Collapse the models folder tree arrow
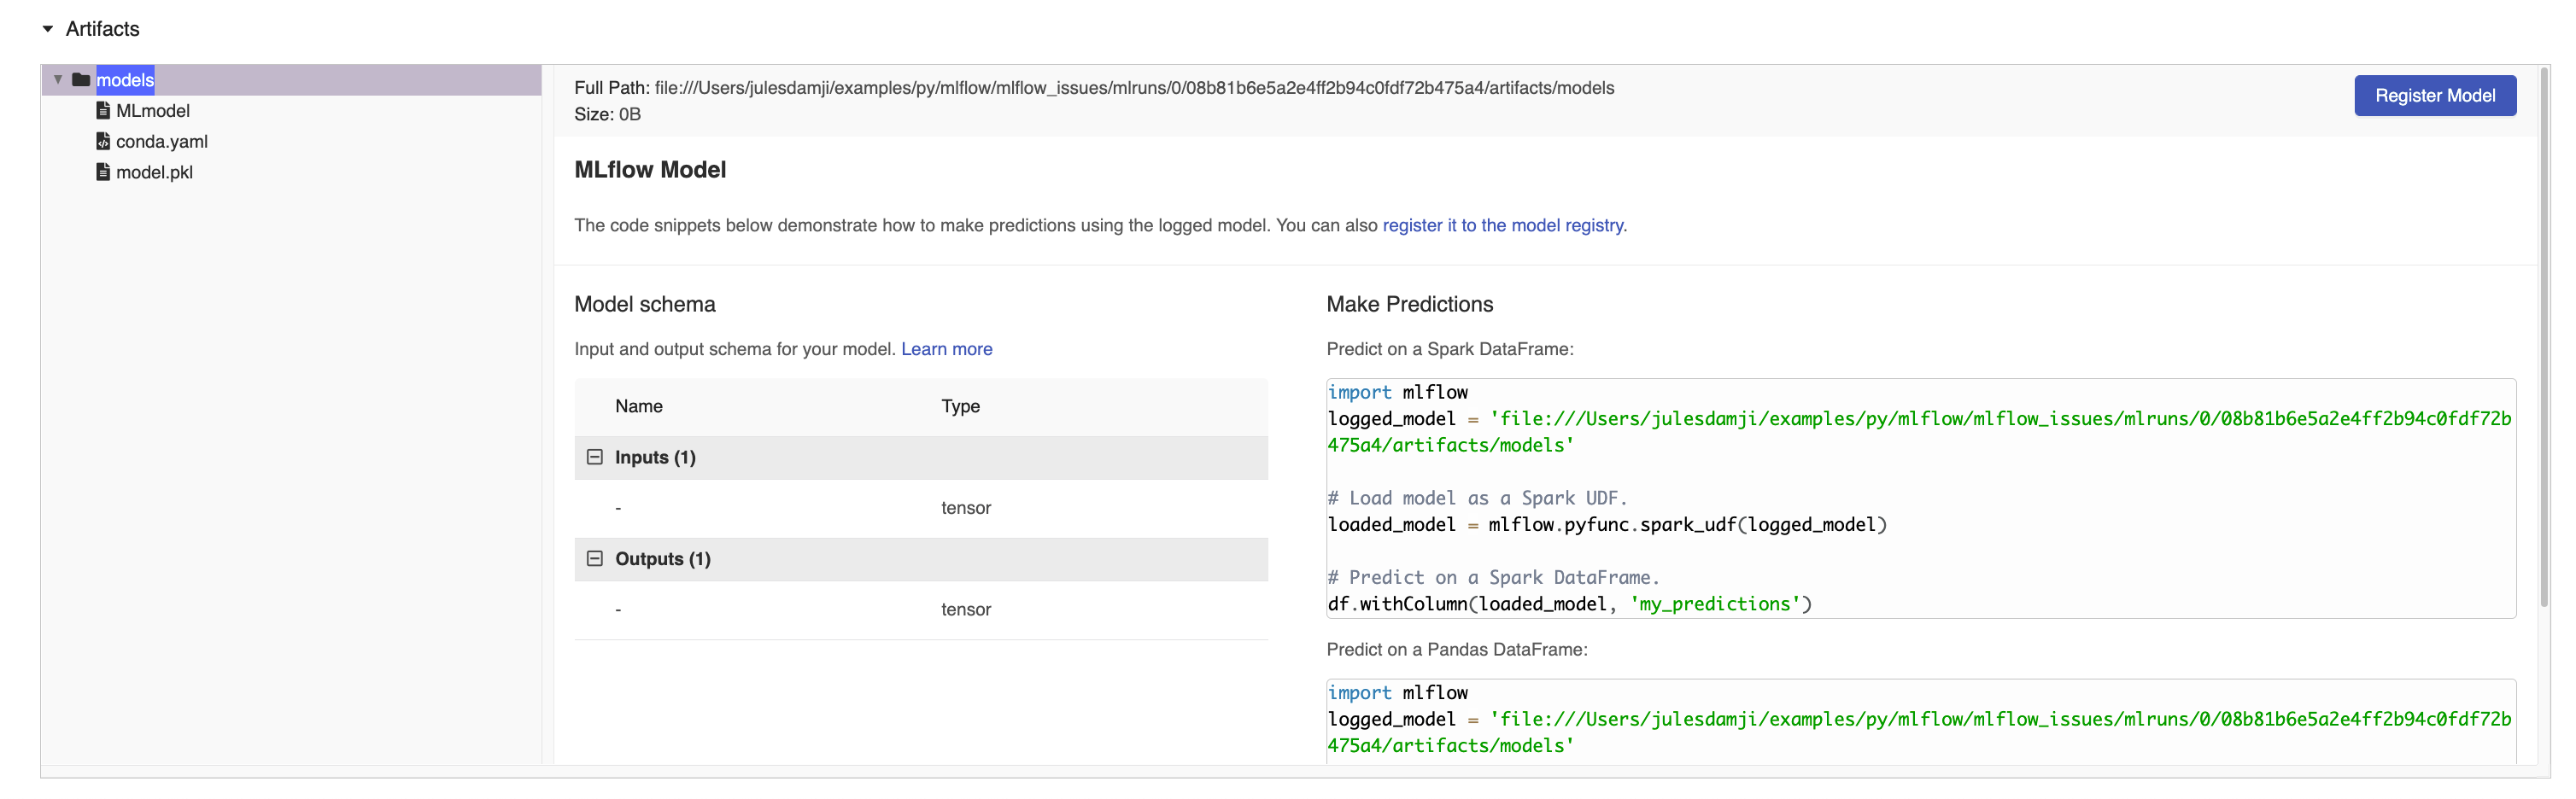This screenshot has height=799, width=2576. 58,80
